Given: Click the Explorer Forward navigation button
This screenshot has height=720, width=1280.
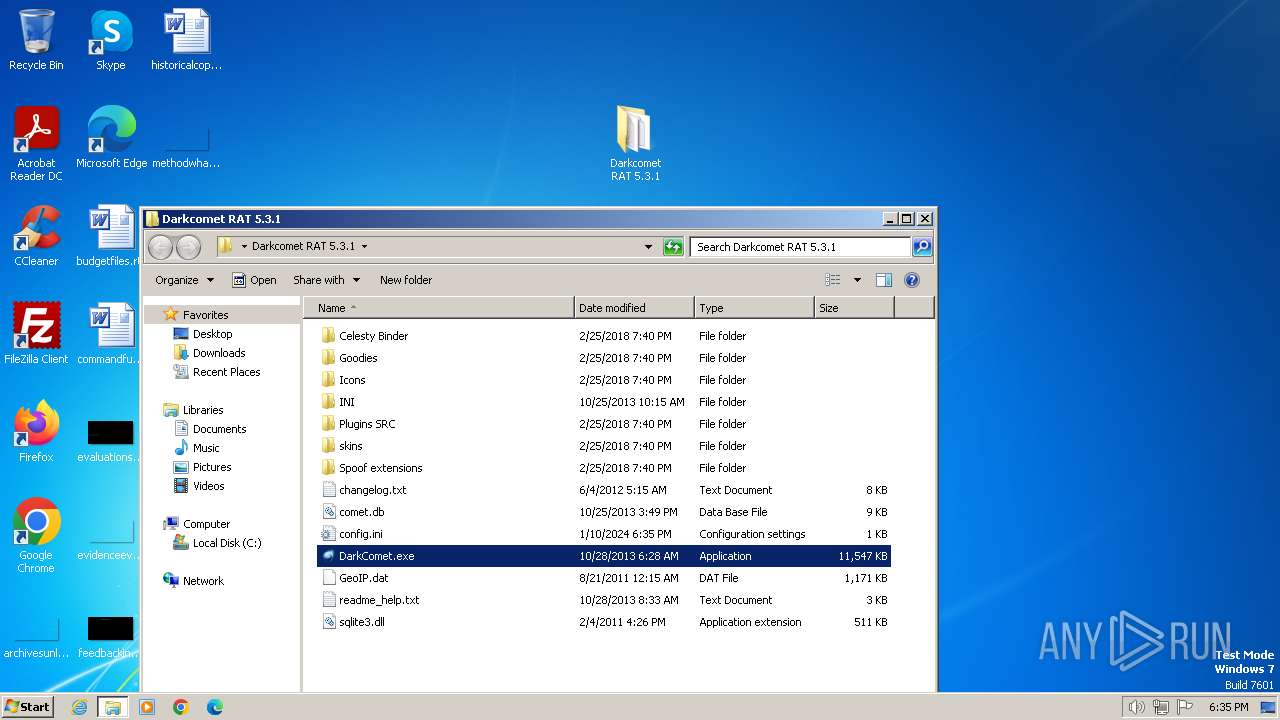Looking at the screenshot, I should 188,247.
